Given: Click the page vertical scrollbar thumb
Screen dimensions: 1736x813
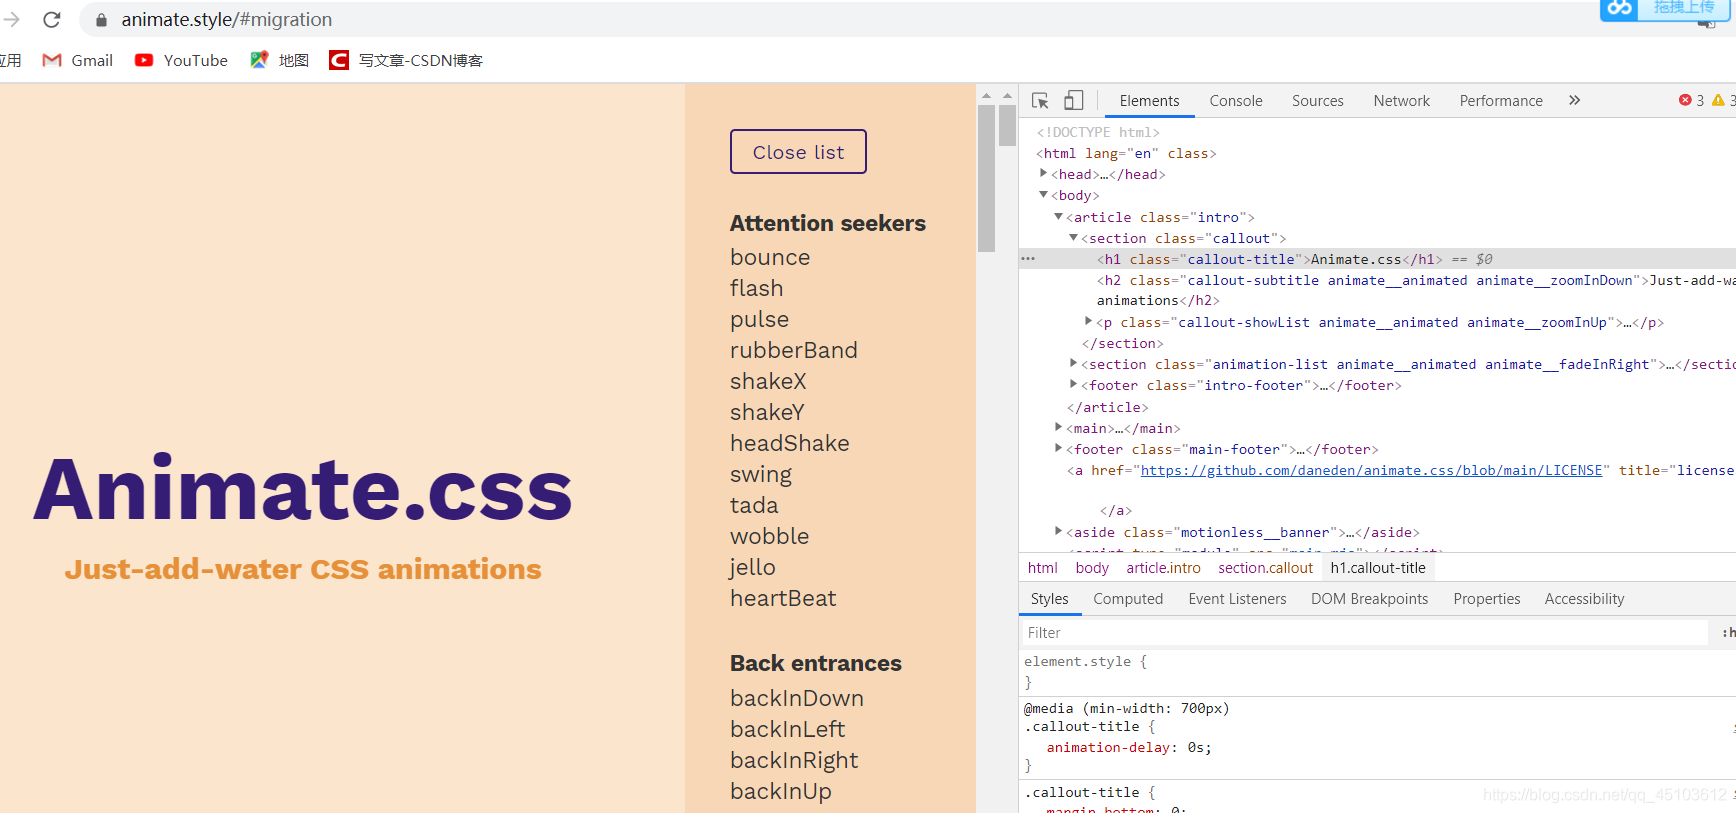Looking at the screenshot, I should click(986, 178).
